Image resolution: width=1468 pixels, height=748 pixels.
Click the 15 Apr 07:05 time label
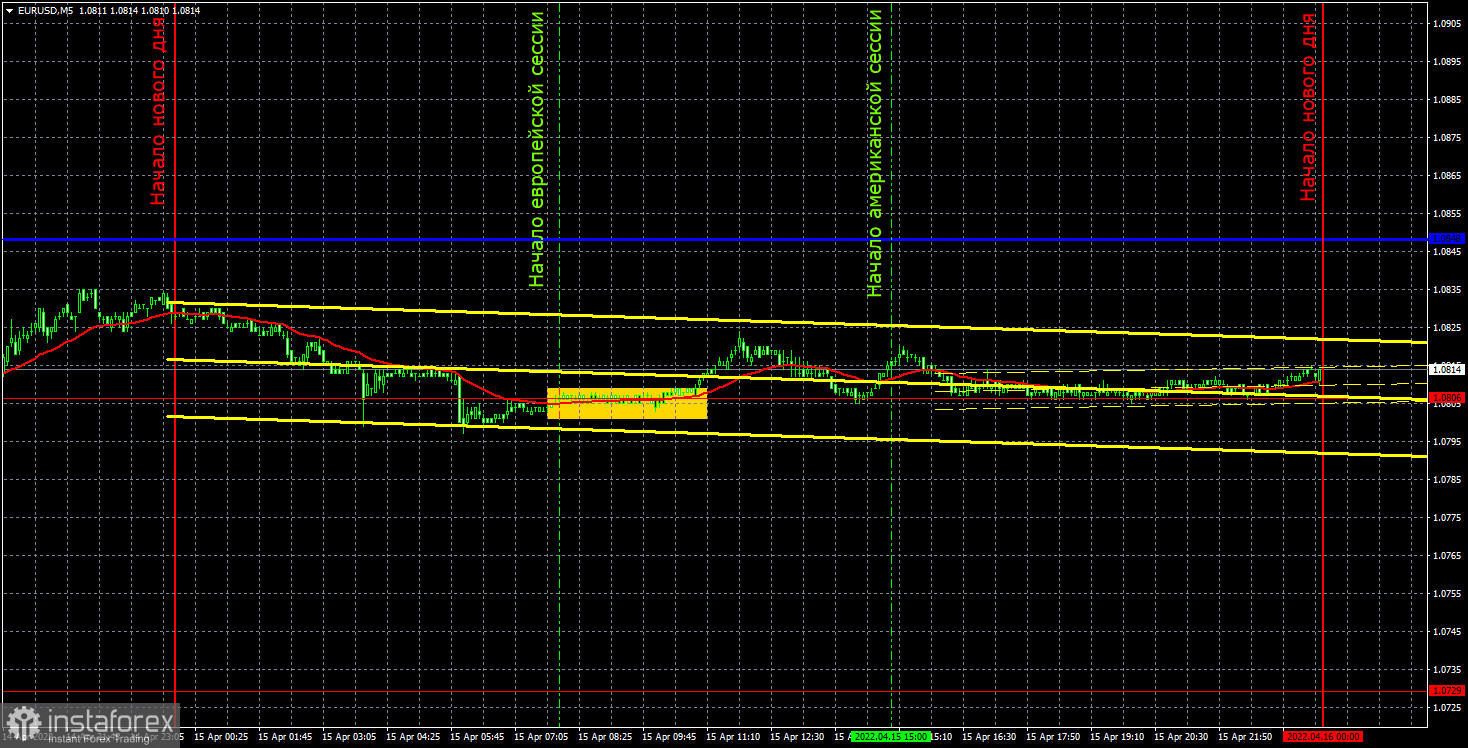541,736
